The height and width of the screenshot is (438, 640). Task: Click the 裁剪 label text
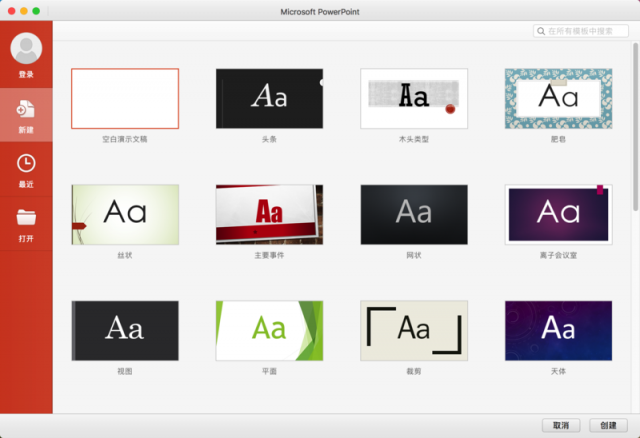pos(414,371)
